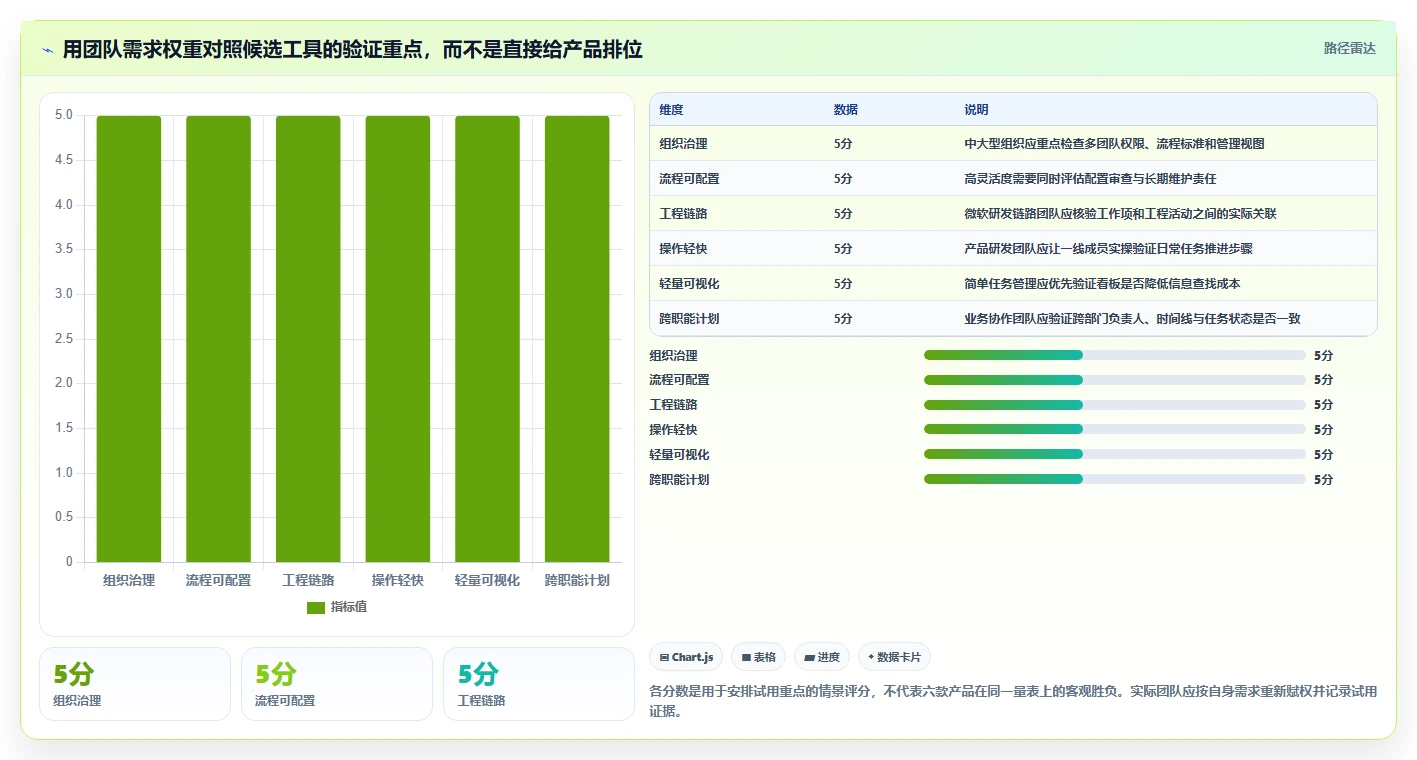
Task: Click the page title 用团队需求权重对照候选工具
Action: tap(353, 49)
